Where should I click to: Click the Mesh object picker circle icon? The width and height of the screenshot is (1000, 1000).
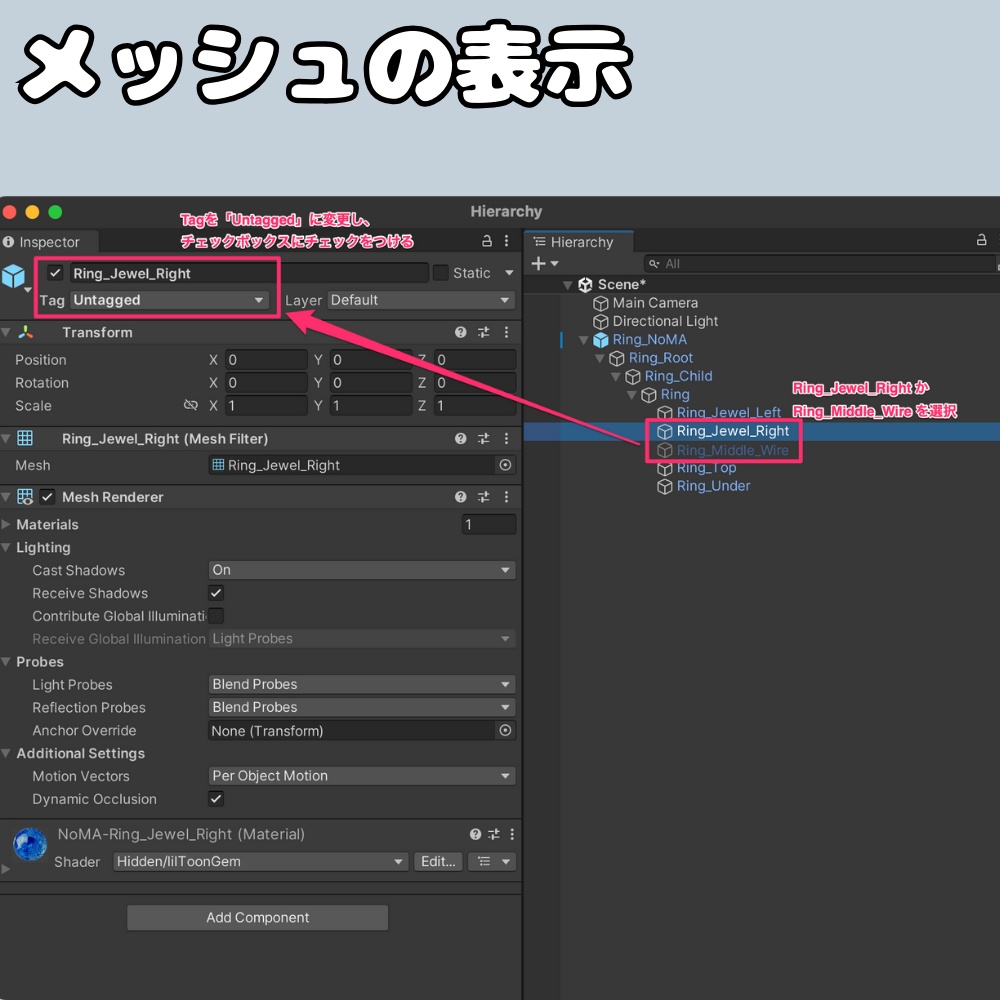pyautogui.click(x=505, y=465)
